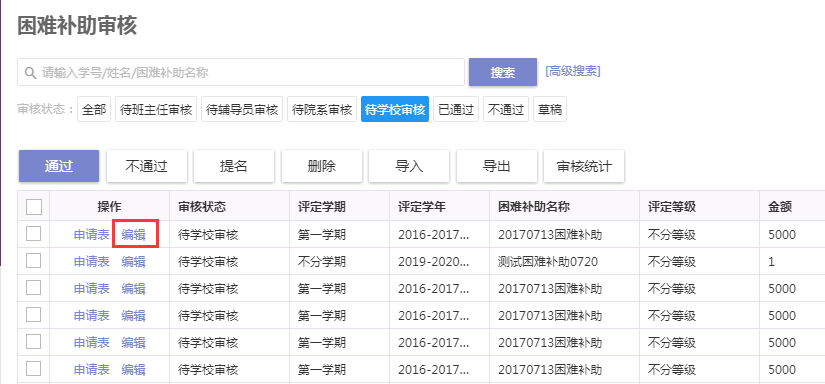Click the purple 通过 action button
The height and width of the screenshot is (384, 825).
coord(59,166)
